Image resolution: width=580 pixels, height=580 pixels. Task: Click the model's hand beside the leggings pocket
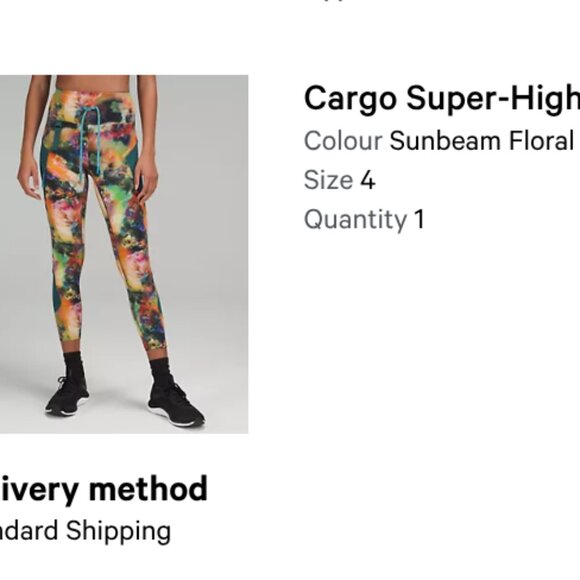pos(147,180)
